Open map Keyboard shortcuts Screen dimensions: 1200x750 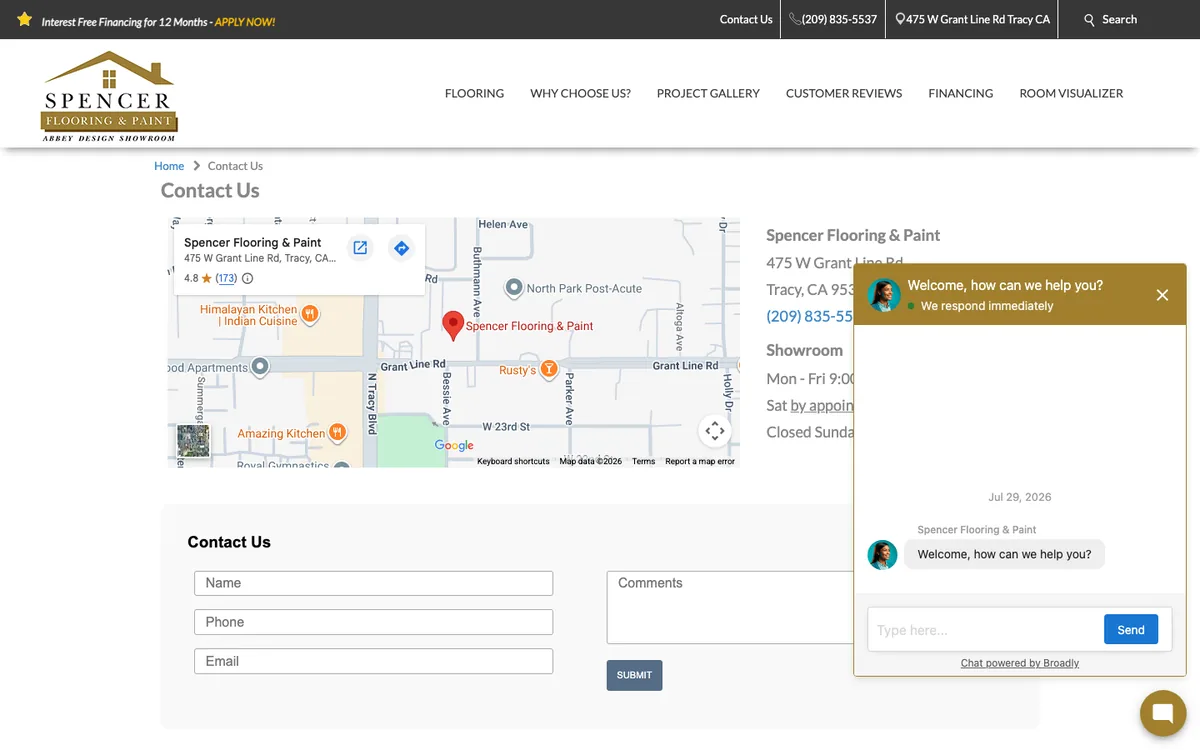[x=513, y=461]
